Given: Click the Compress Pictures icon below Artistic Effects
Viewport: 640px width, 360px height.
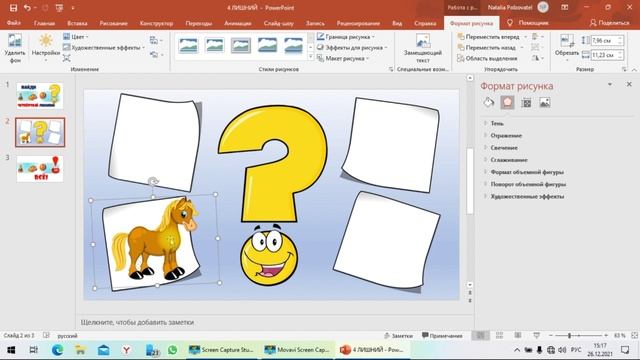Looking at the screenshot, I should (x=67, y=58).
